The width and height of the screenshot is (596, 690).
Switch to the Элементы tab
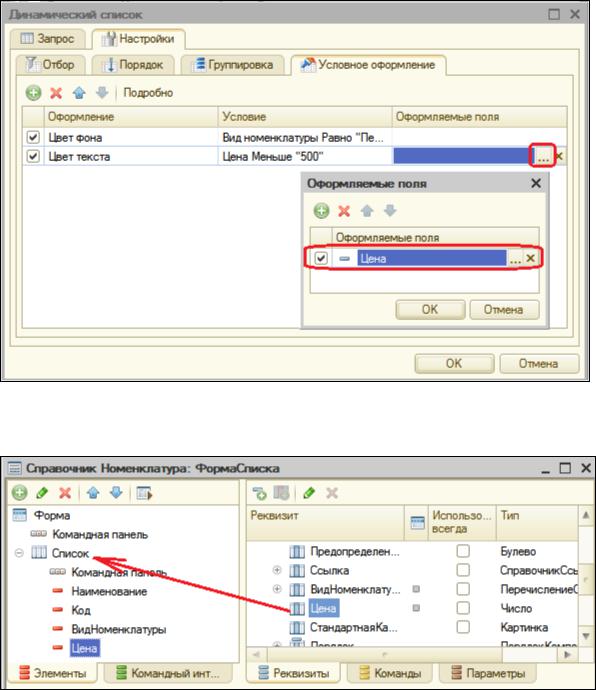[53, 673]
